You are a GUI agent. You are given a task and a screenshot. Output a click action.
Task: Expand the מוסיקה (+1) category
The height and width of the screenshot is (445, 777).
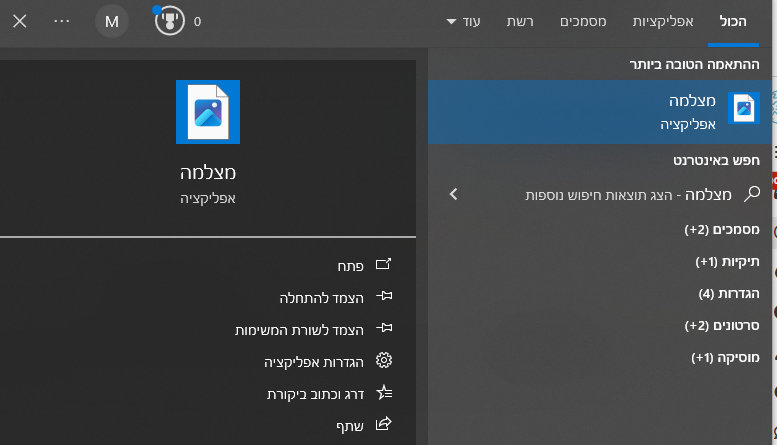click(725, 357)
